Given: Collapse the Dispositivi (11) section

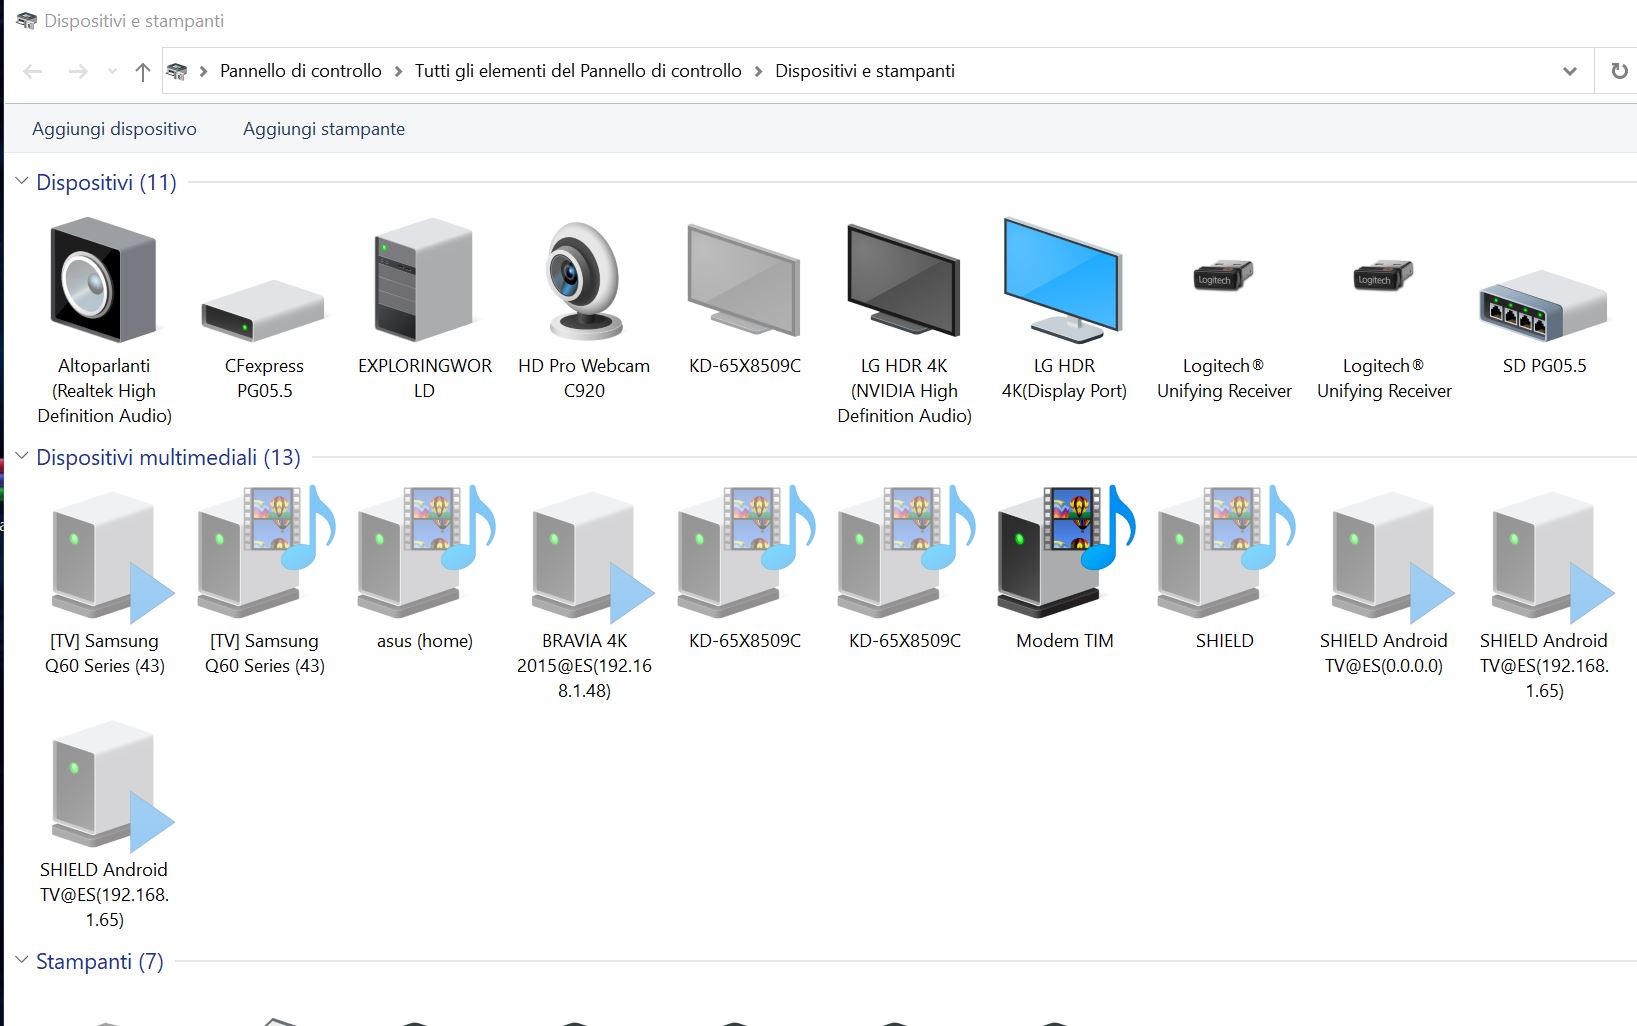Looking at the screenshot, I should (21, 182).
